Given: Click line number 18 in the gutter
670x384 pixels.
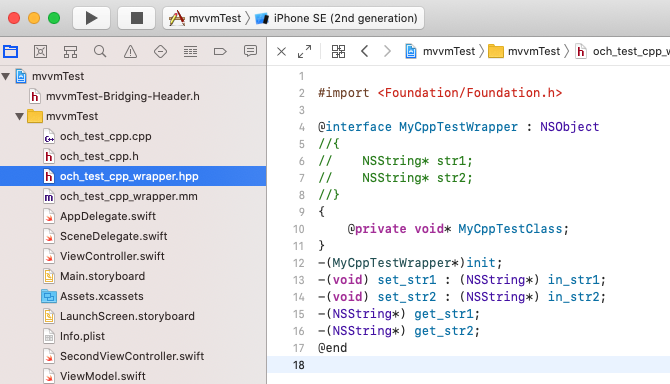Looking at the screenshot, I should point(299,365).
